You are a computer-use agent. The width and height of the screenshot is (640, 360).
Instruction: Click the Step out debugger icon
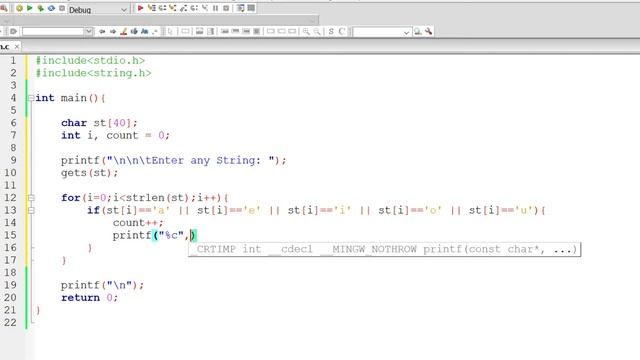tap(183, 8)
